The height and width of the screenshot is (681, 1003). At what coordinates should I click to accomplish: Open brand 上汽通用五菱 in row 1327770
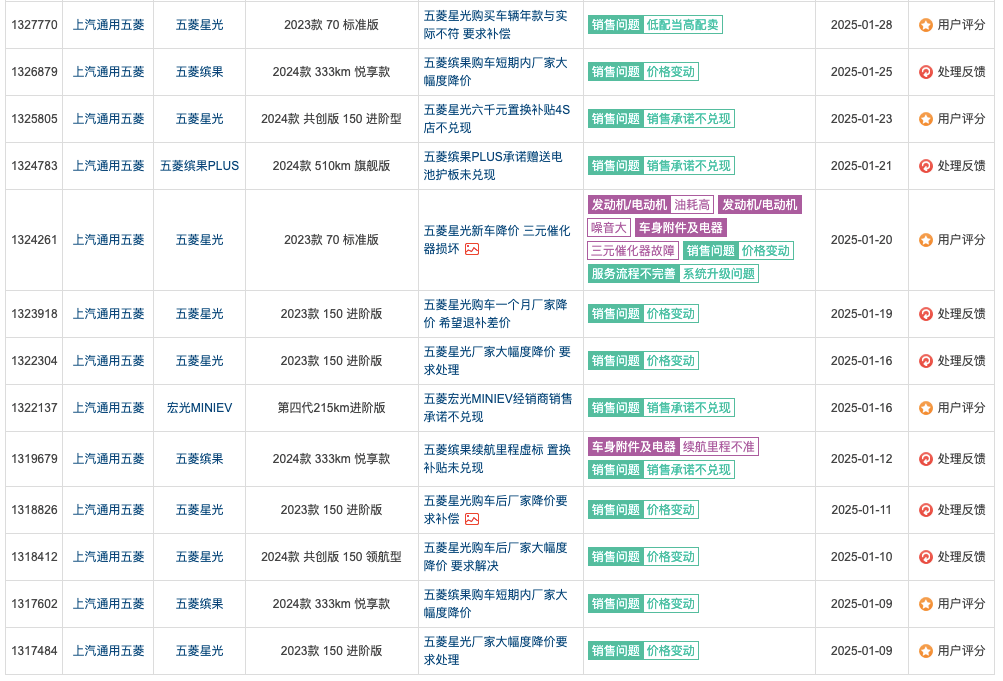tap(109, 25)
